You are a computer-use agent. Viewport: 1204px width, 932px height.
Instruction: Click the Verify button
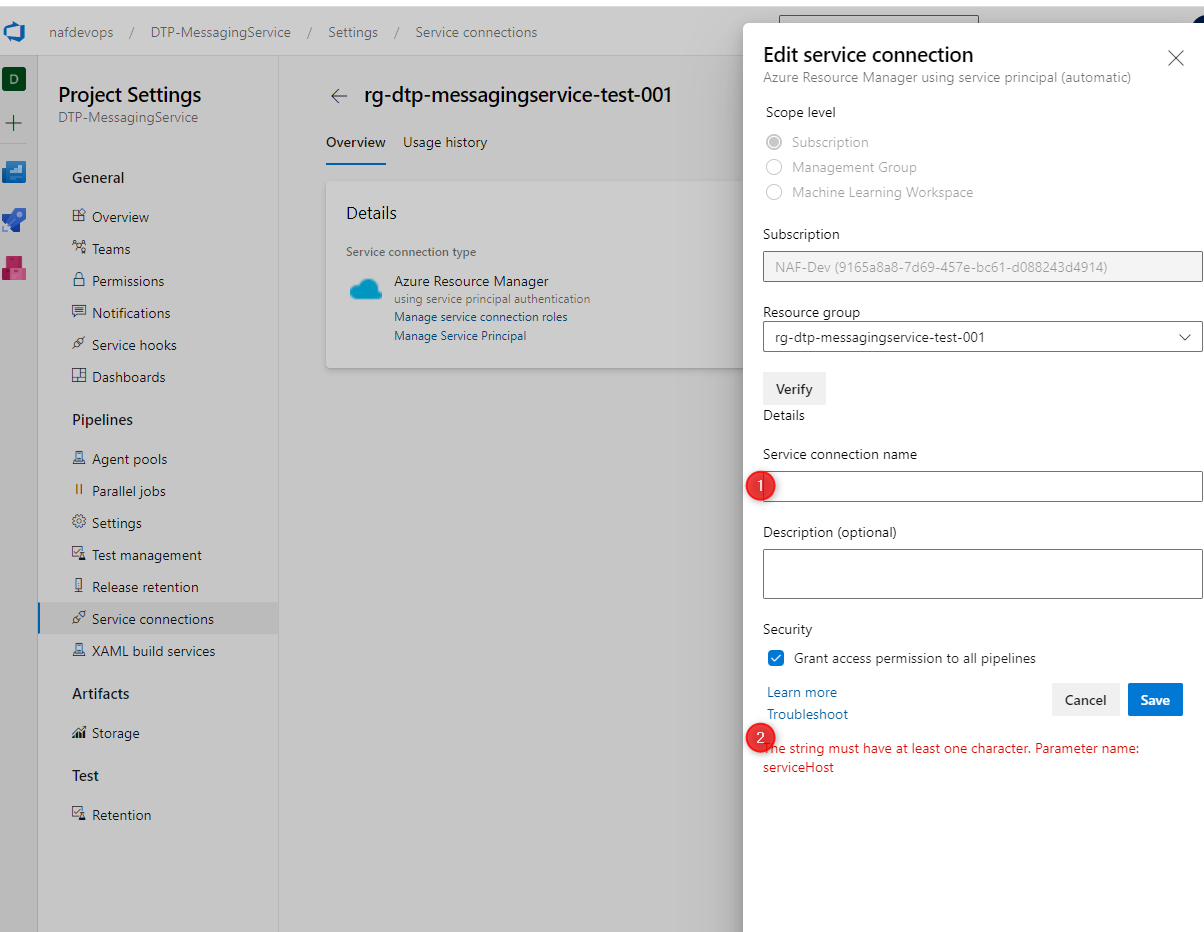(x=794, y=389)
